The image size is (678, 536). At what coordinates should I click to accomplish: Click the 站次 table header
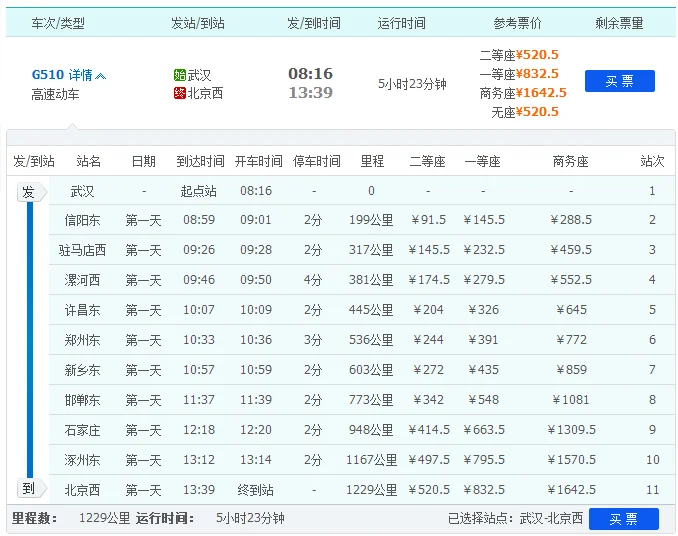click(652, 161)
